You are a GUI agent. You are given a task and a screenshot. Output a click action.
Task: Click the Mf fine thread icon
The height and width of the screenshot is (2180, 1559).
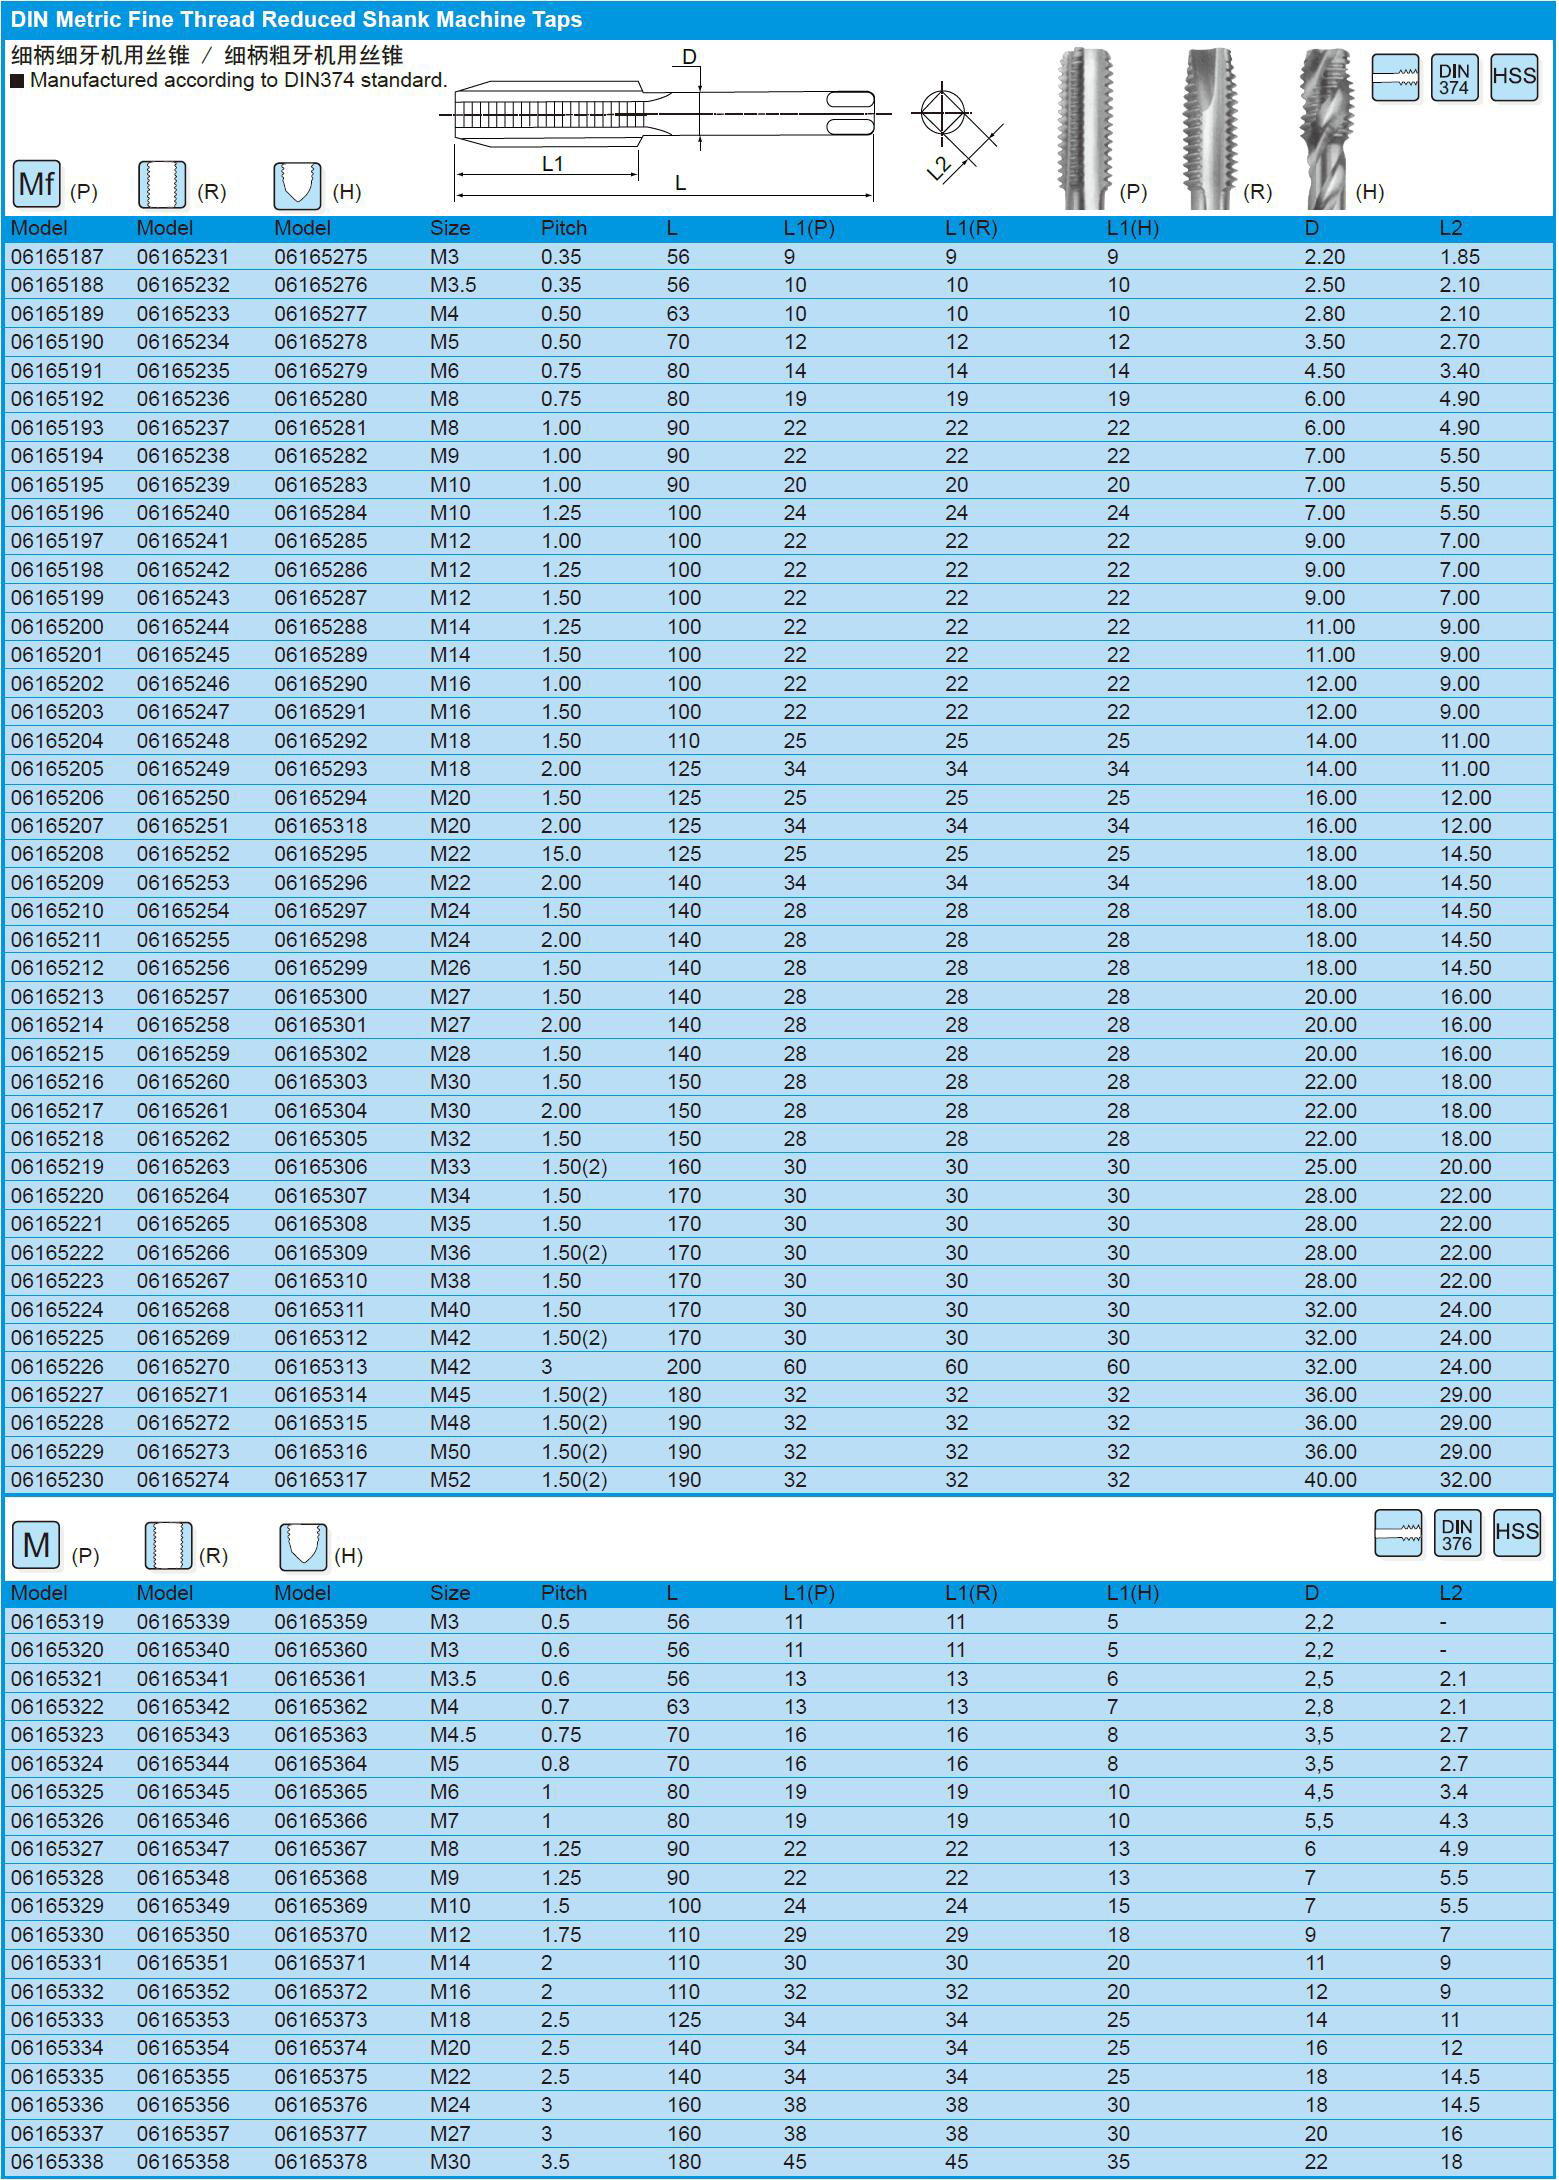[x=36, y=184]
